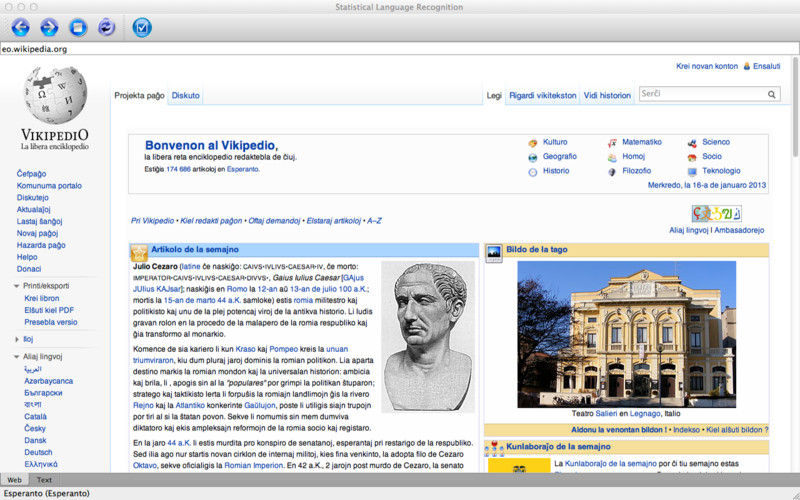Viewport: 800px width, 500px height.
Task: Click the Merkredo, la 16-a de januaro 2013 date
Action: pos(707,185)
